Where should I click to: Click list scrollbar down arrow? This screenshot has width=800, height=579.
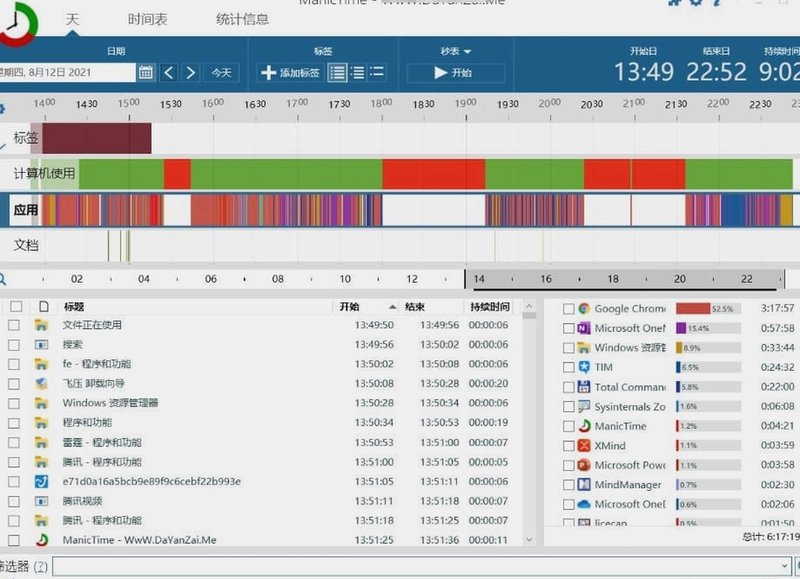[x=529, y=539]
